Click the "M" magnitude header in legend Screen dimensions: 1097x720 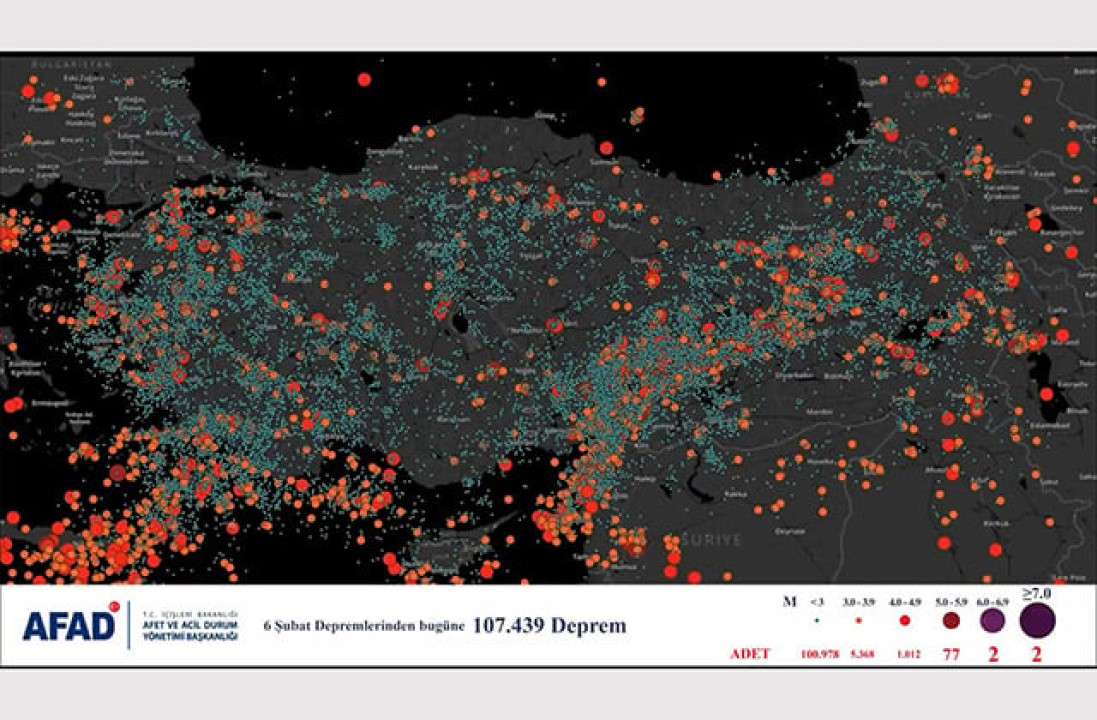tap(789, 602)
